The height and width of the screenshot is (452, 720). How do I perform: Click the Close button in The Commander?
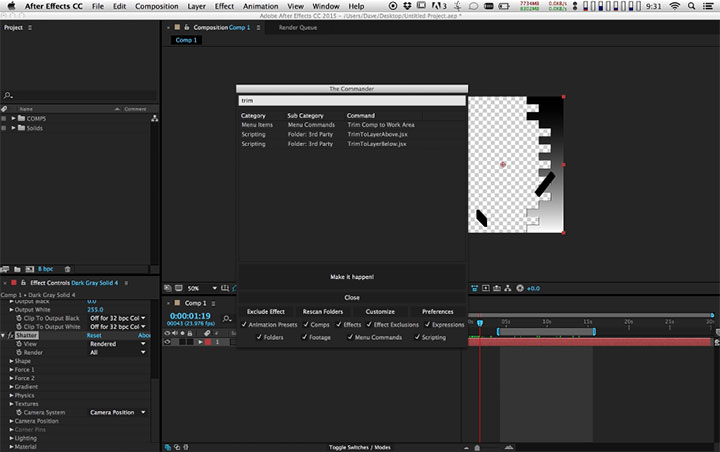pos(352,298)
